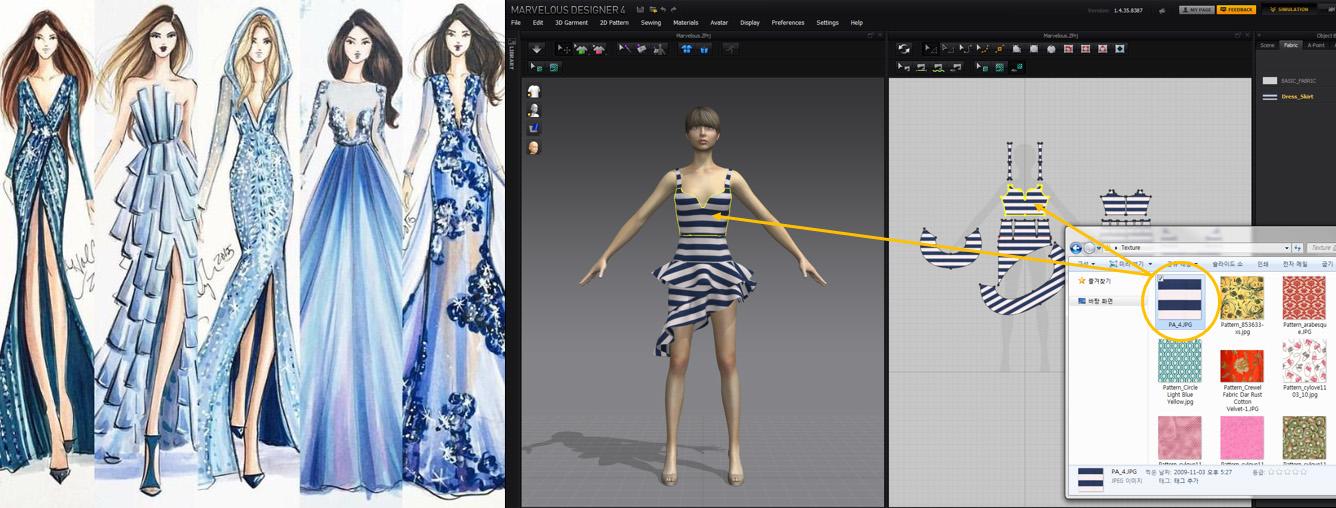Click the simulate down-arrow tool in 3D toolbar
This screenshot has height=508, width=1336.
[x=536, y=48]
